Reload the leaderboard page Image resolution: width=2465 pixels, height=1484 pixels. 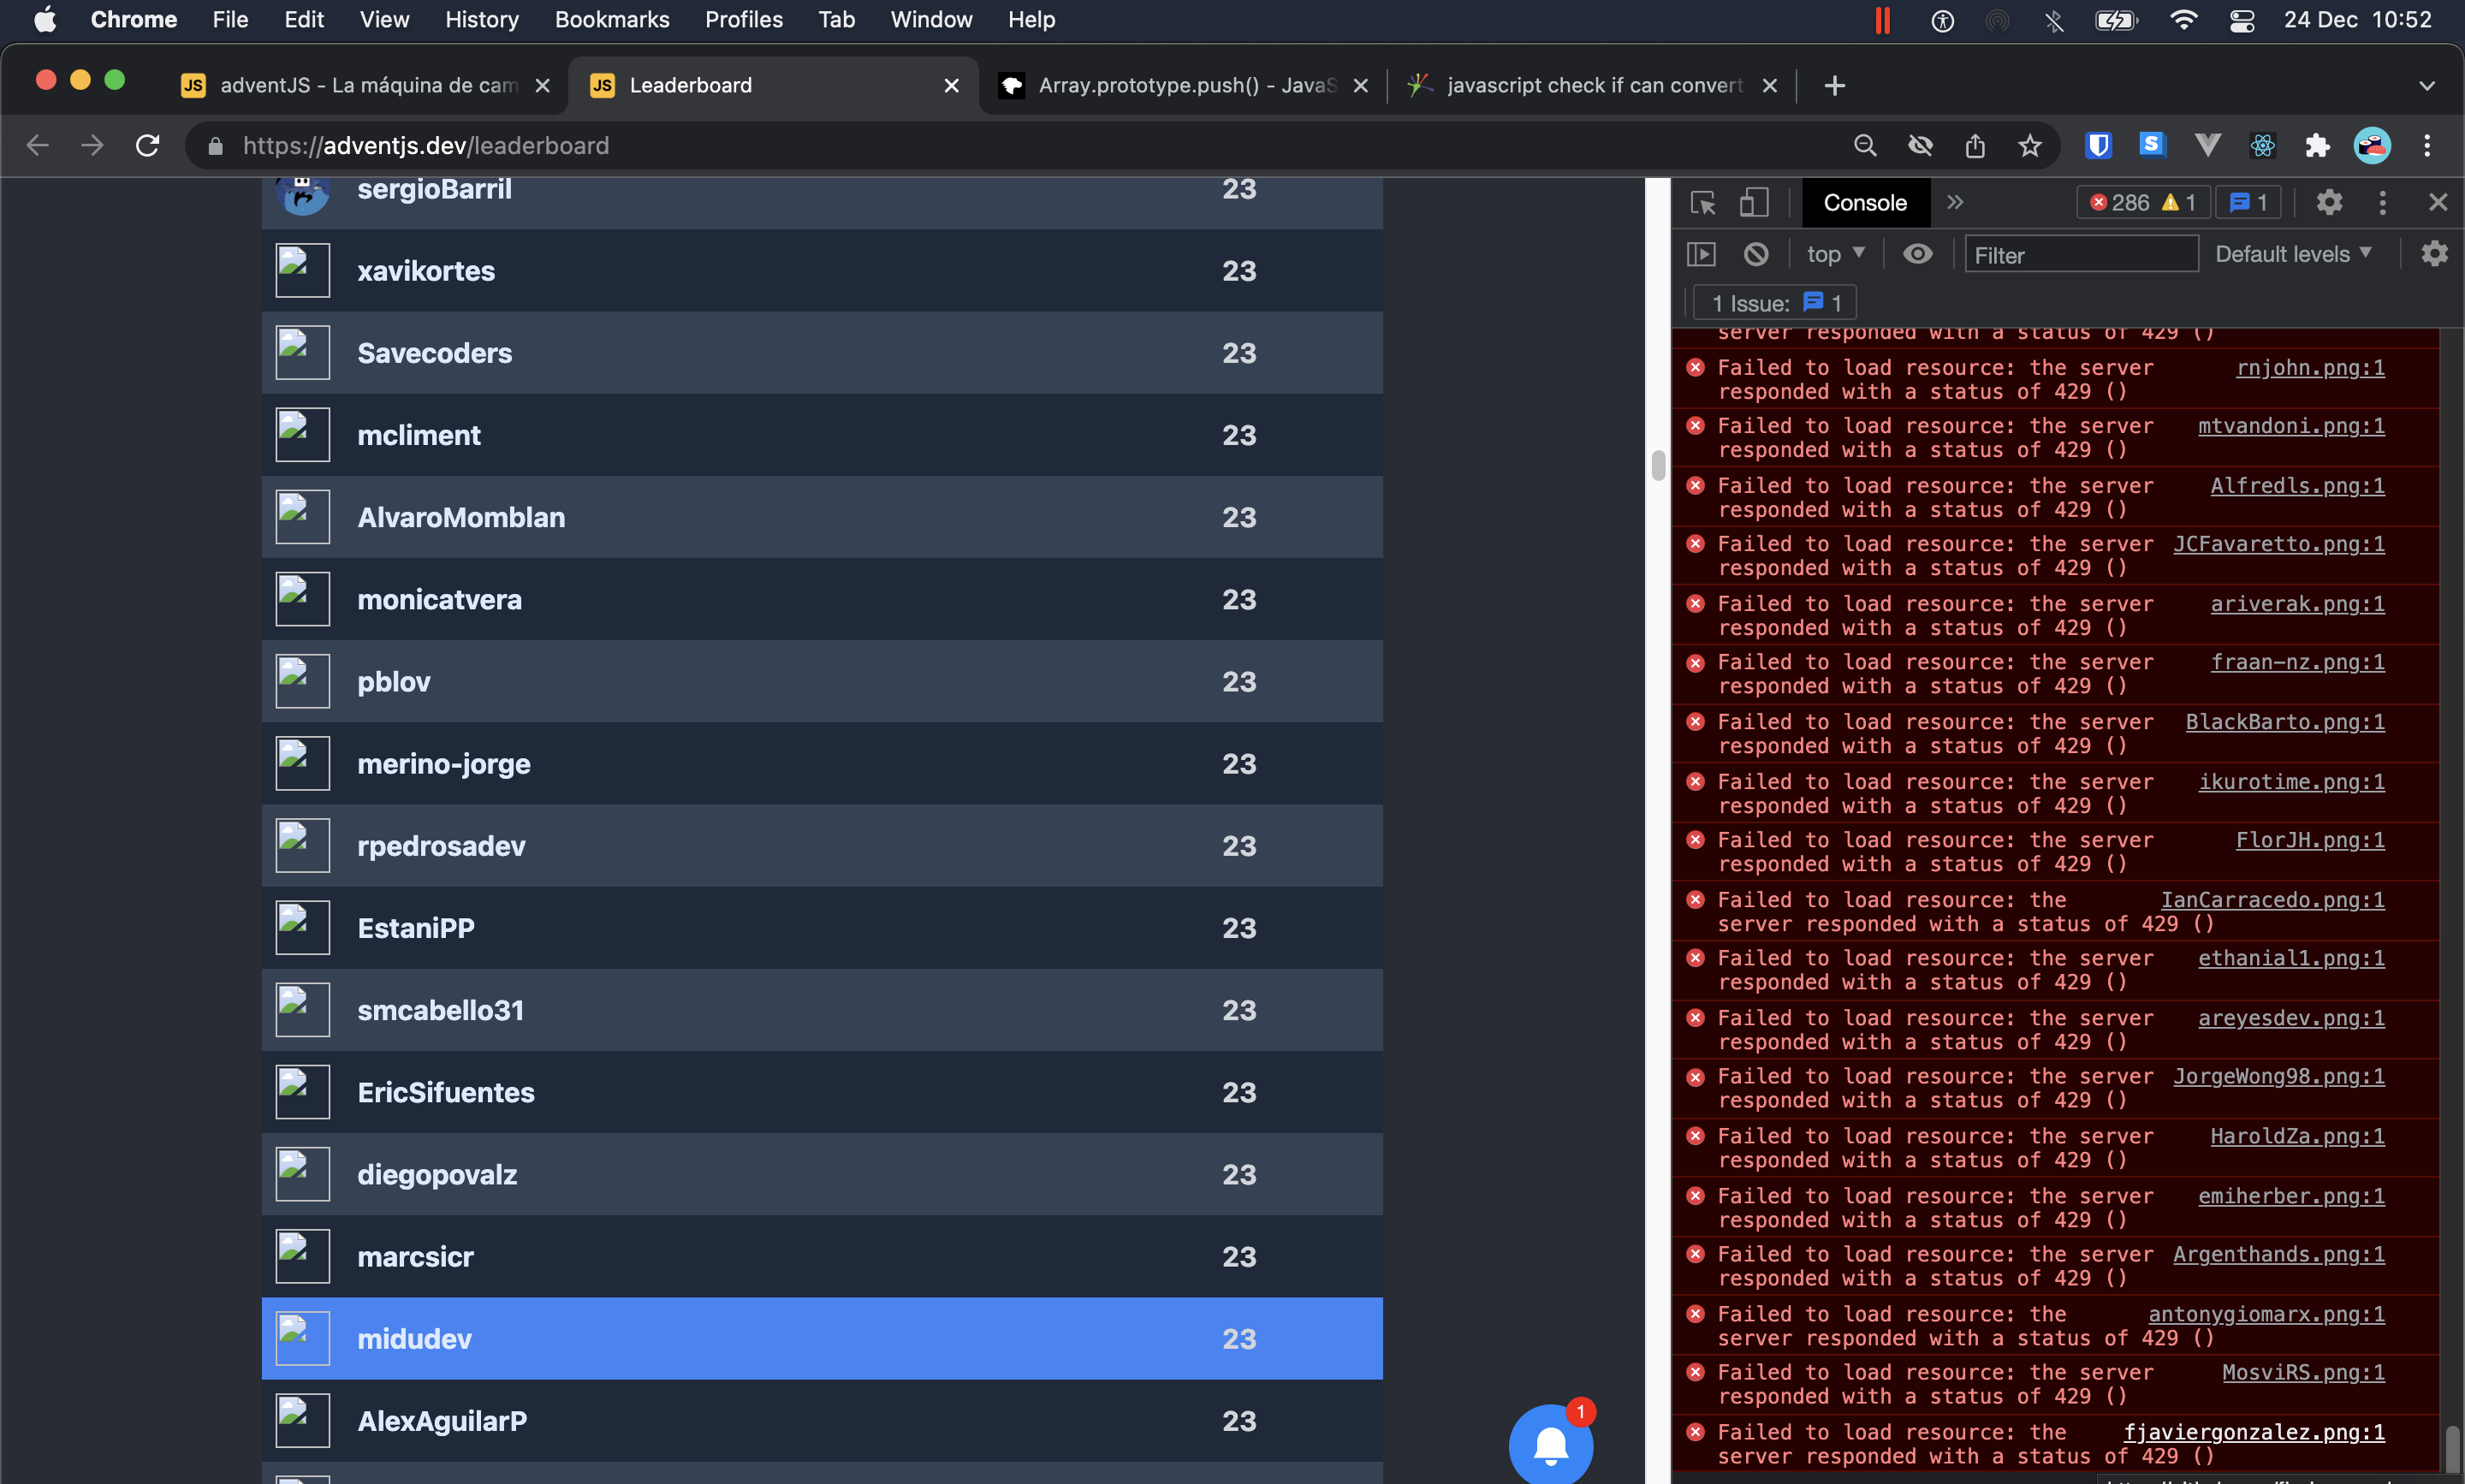coord(148,146)
